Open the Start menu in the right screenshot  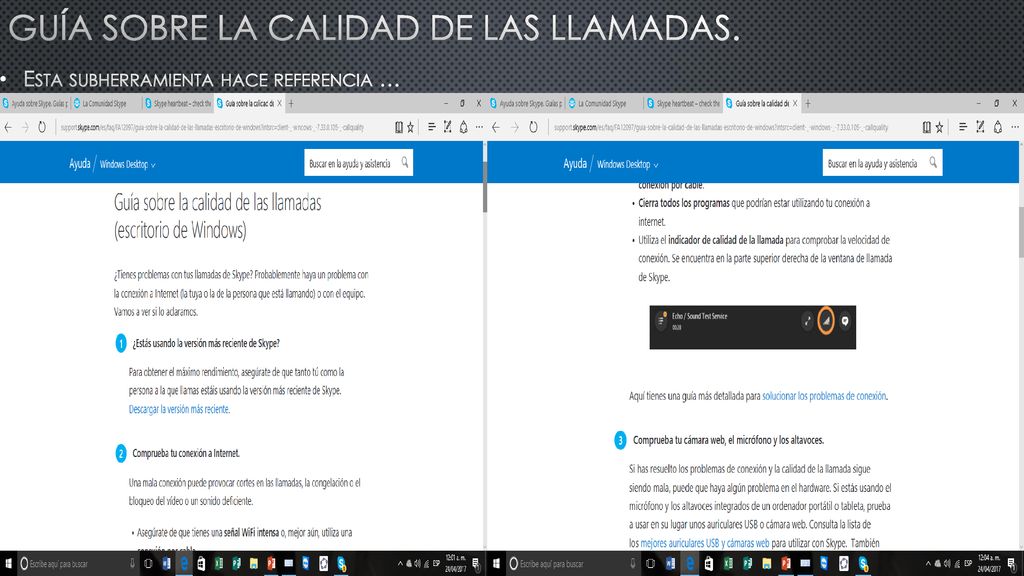click(496, 563)
